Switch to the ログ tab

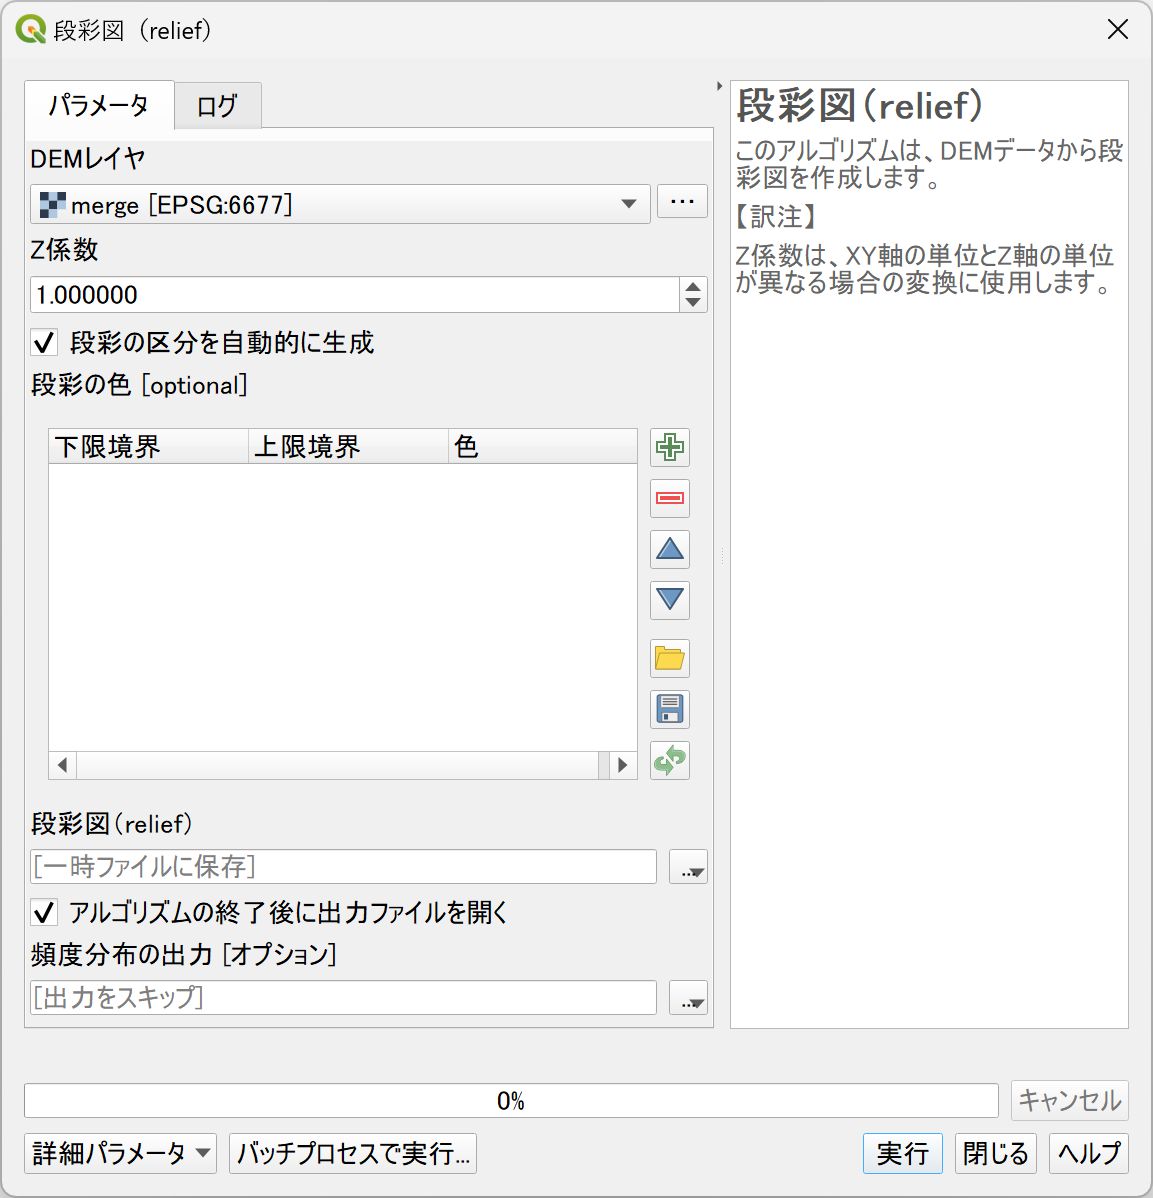point(218,106)
